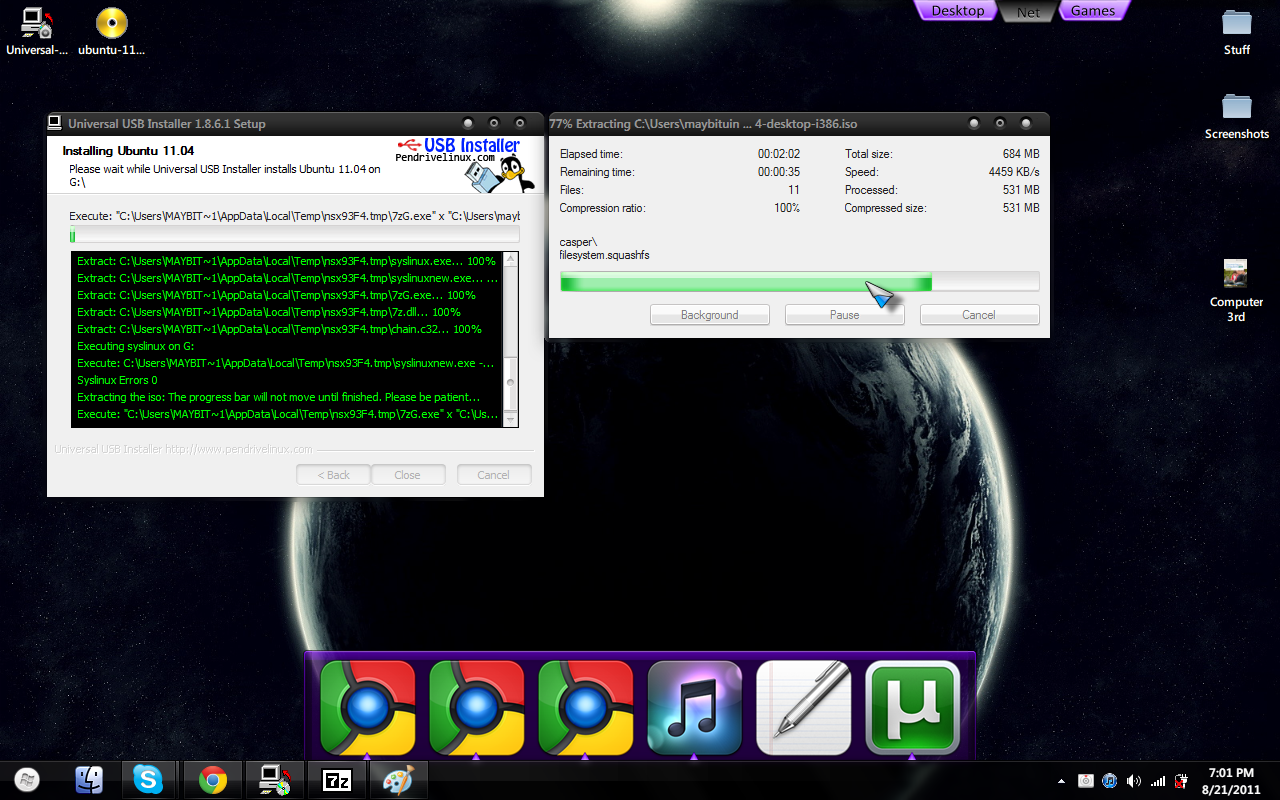This screenshot has width=1280, height=800.
Task: Switch to the Games tab
Action: 1092,10
